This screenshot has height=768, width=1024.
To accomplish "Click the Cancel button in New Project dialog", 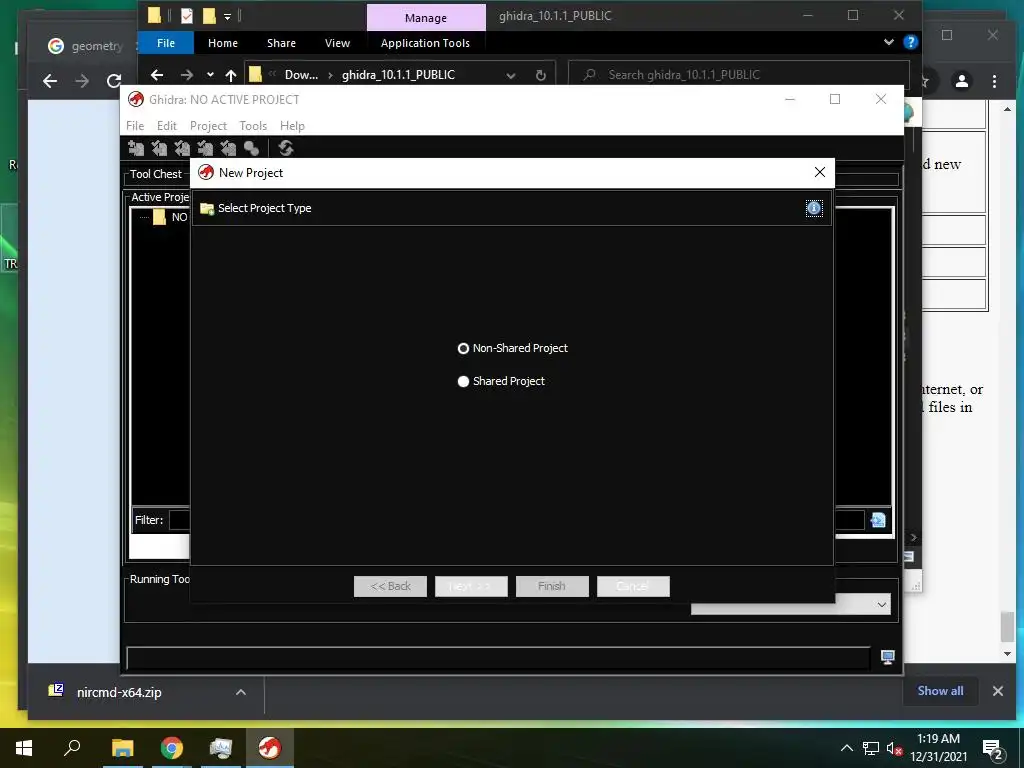I will 633,586.
